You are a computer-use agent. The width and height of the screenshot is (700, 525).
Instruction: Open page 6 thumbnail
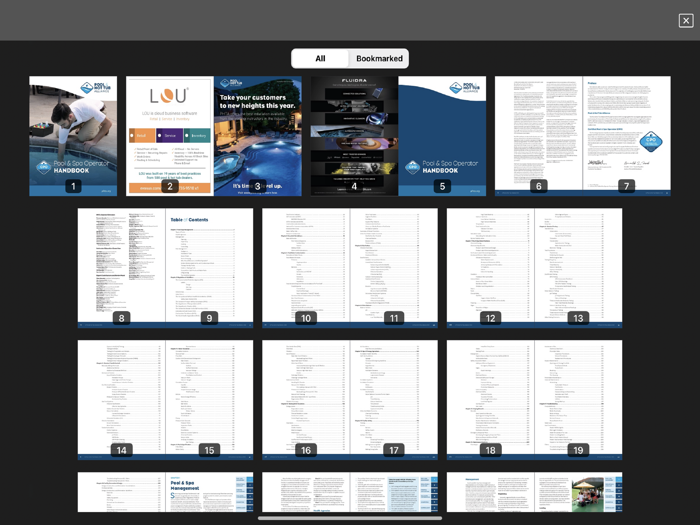tap(539, 136)
